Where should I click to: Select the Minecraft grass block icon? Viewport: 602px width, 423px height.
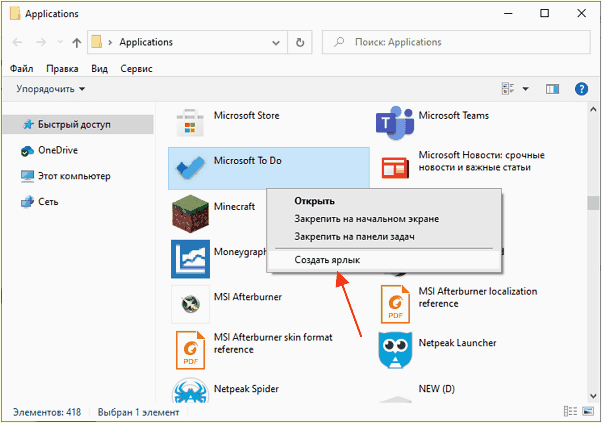190,213
